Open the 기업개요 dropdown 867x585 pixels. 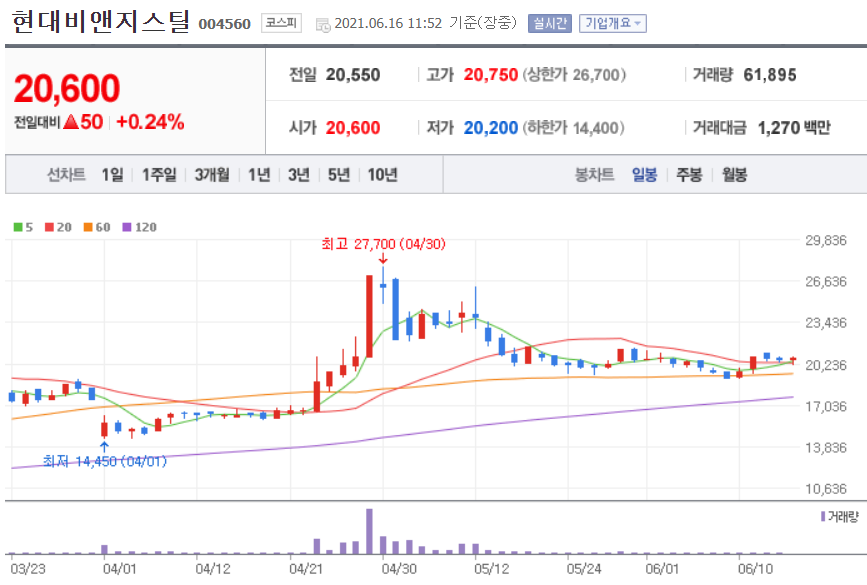(613, 23)
